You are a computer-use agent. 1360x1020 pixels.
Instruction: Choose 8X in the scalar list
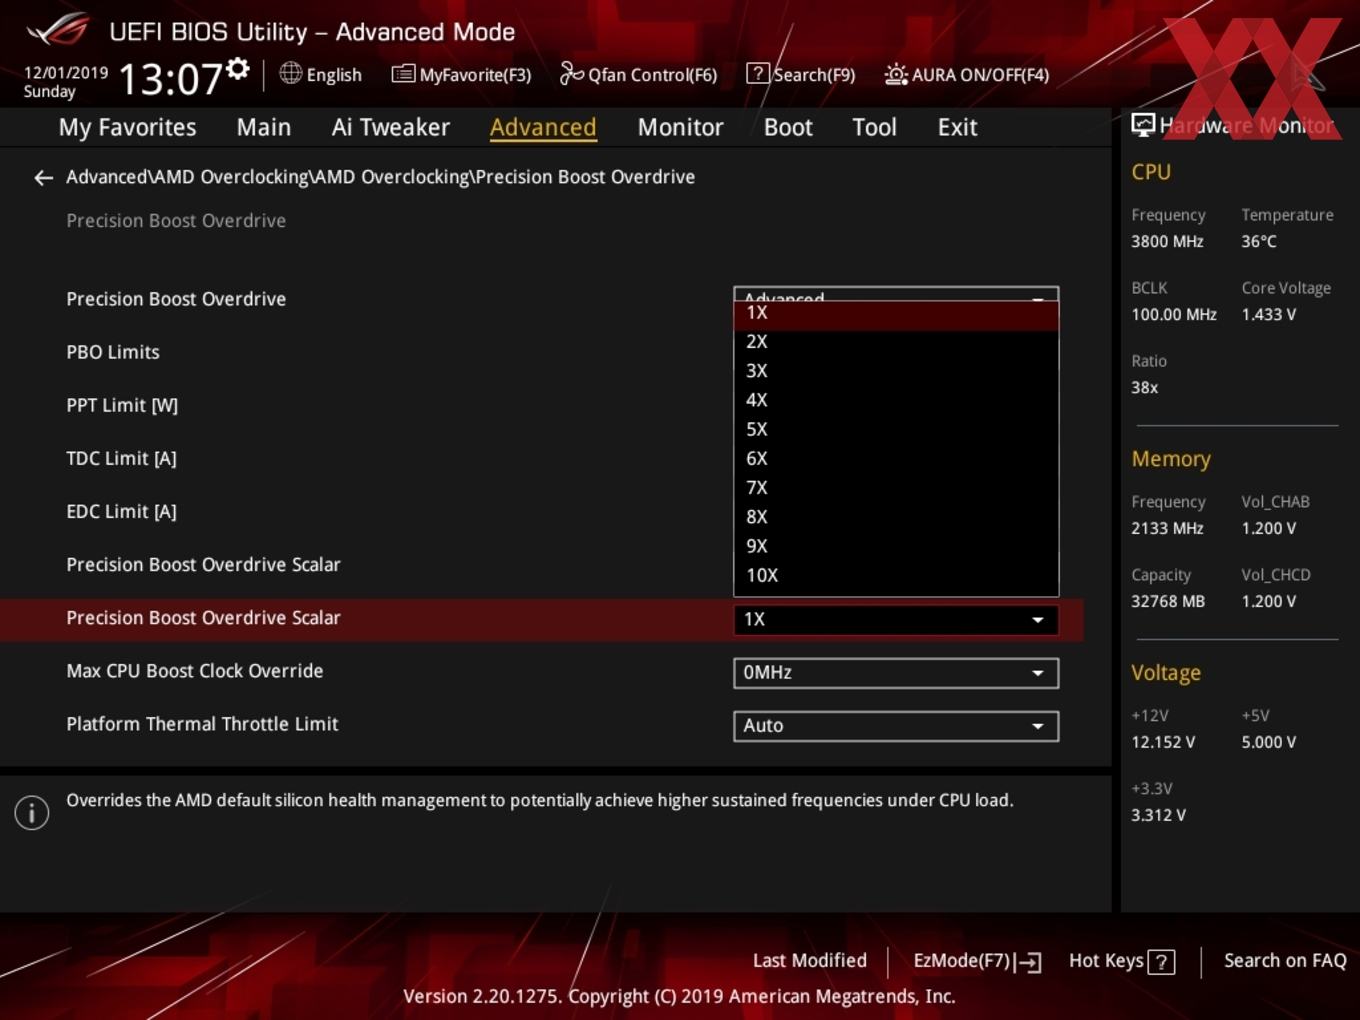[896, 517]
